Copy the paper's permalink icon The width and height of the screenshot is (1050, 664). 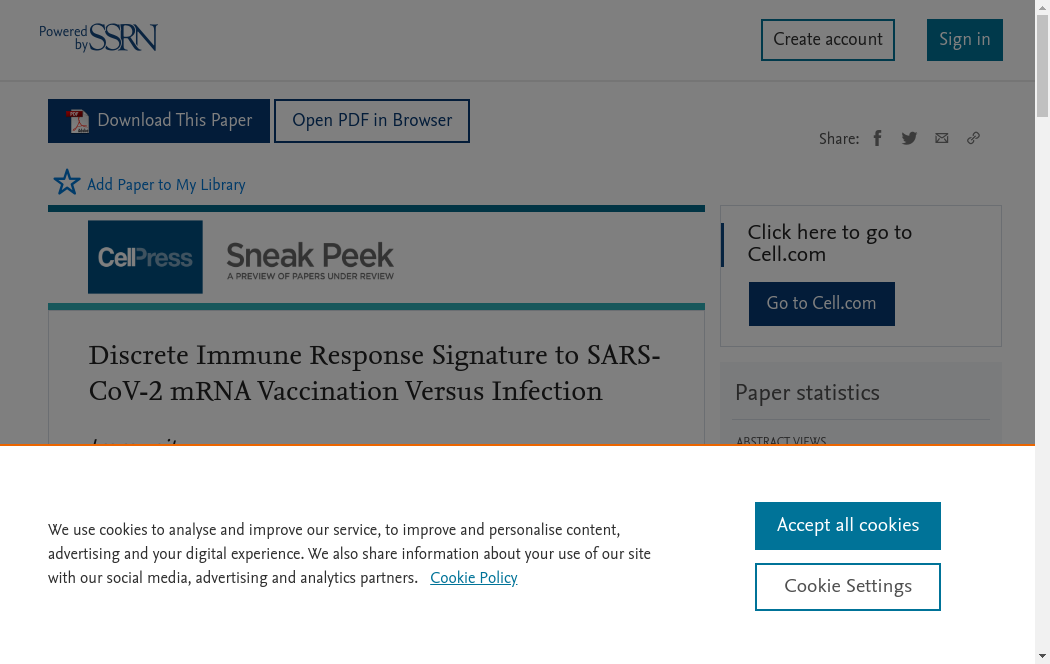(x=973, y=138)
